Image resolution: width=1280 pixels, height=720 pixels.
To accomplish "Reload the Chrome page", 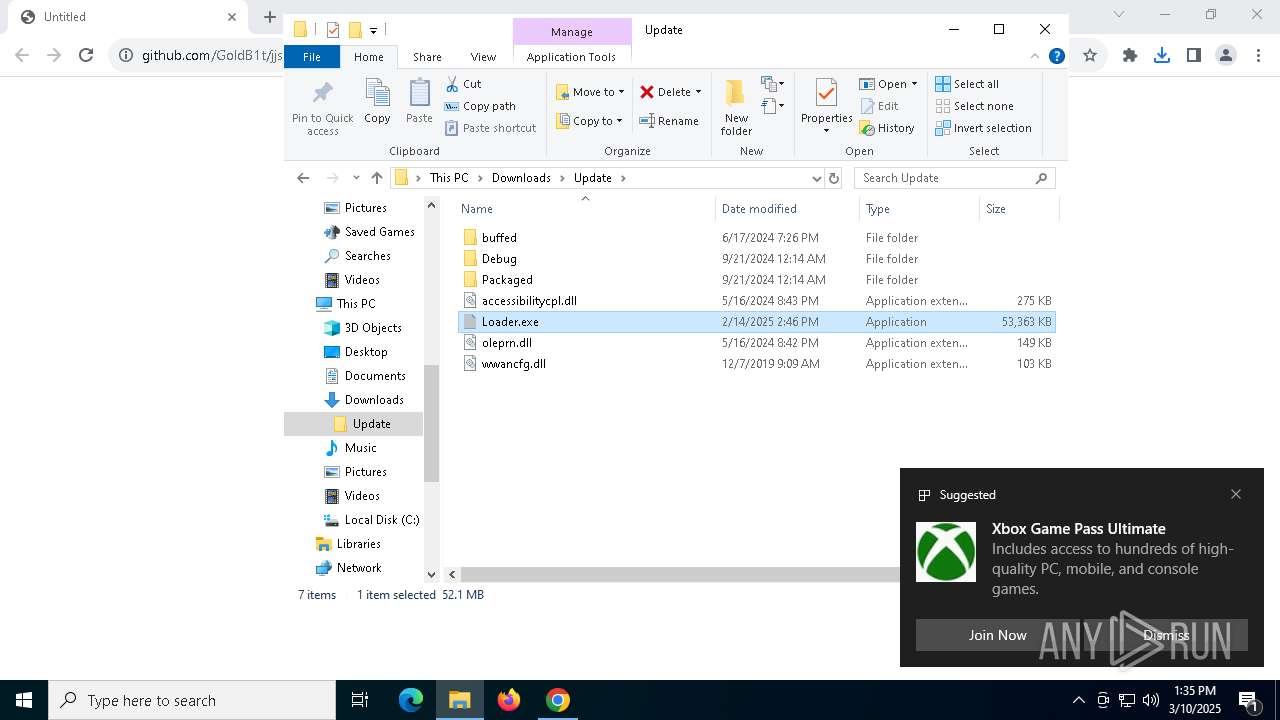I will coord(86,56).
